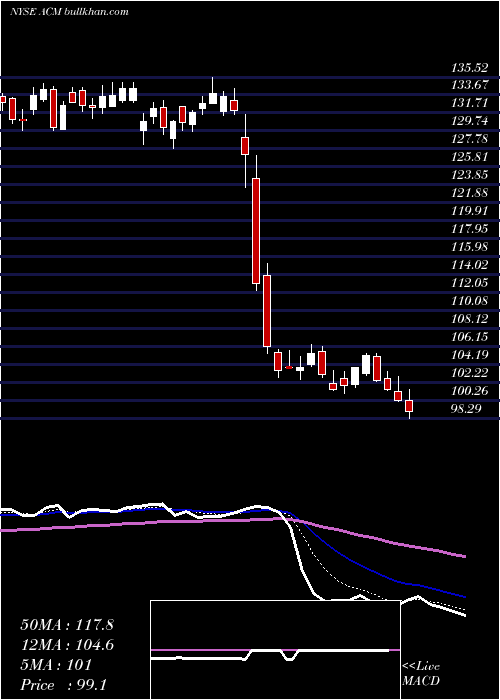Click the 115.98 price axis label

pyautogui.click(x=470, y=247)
